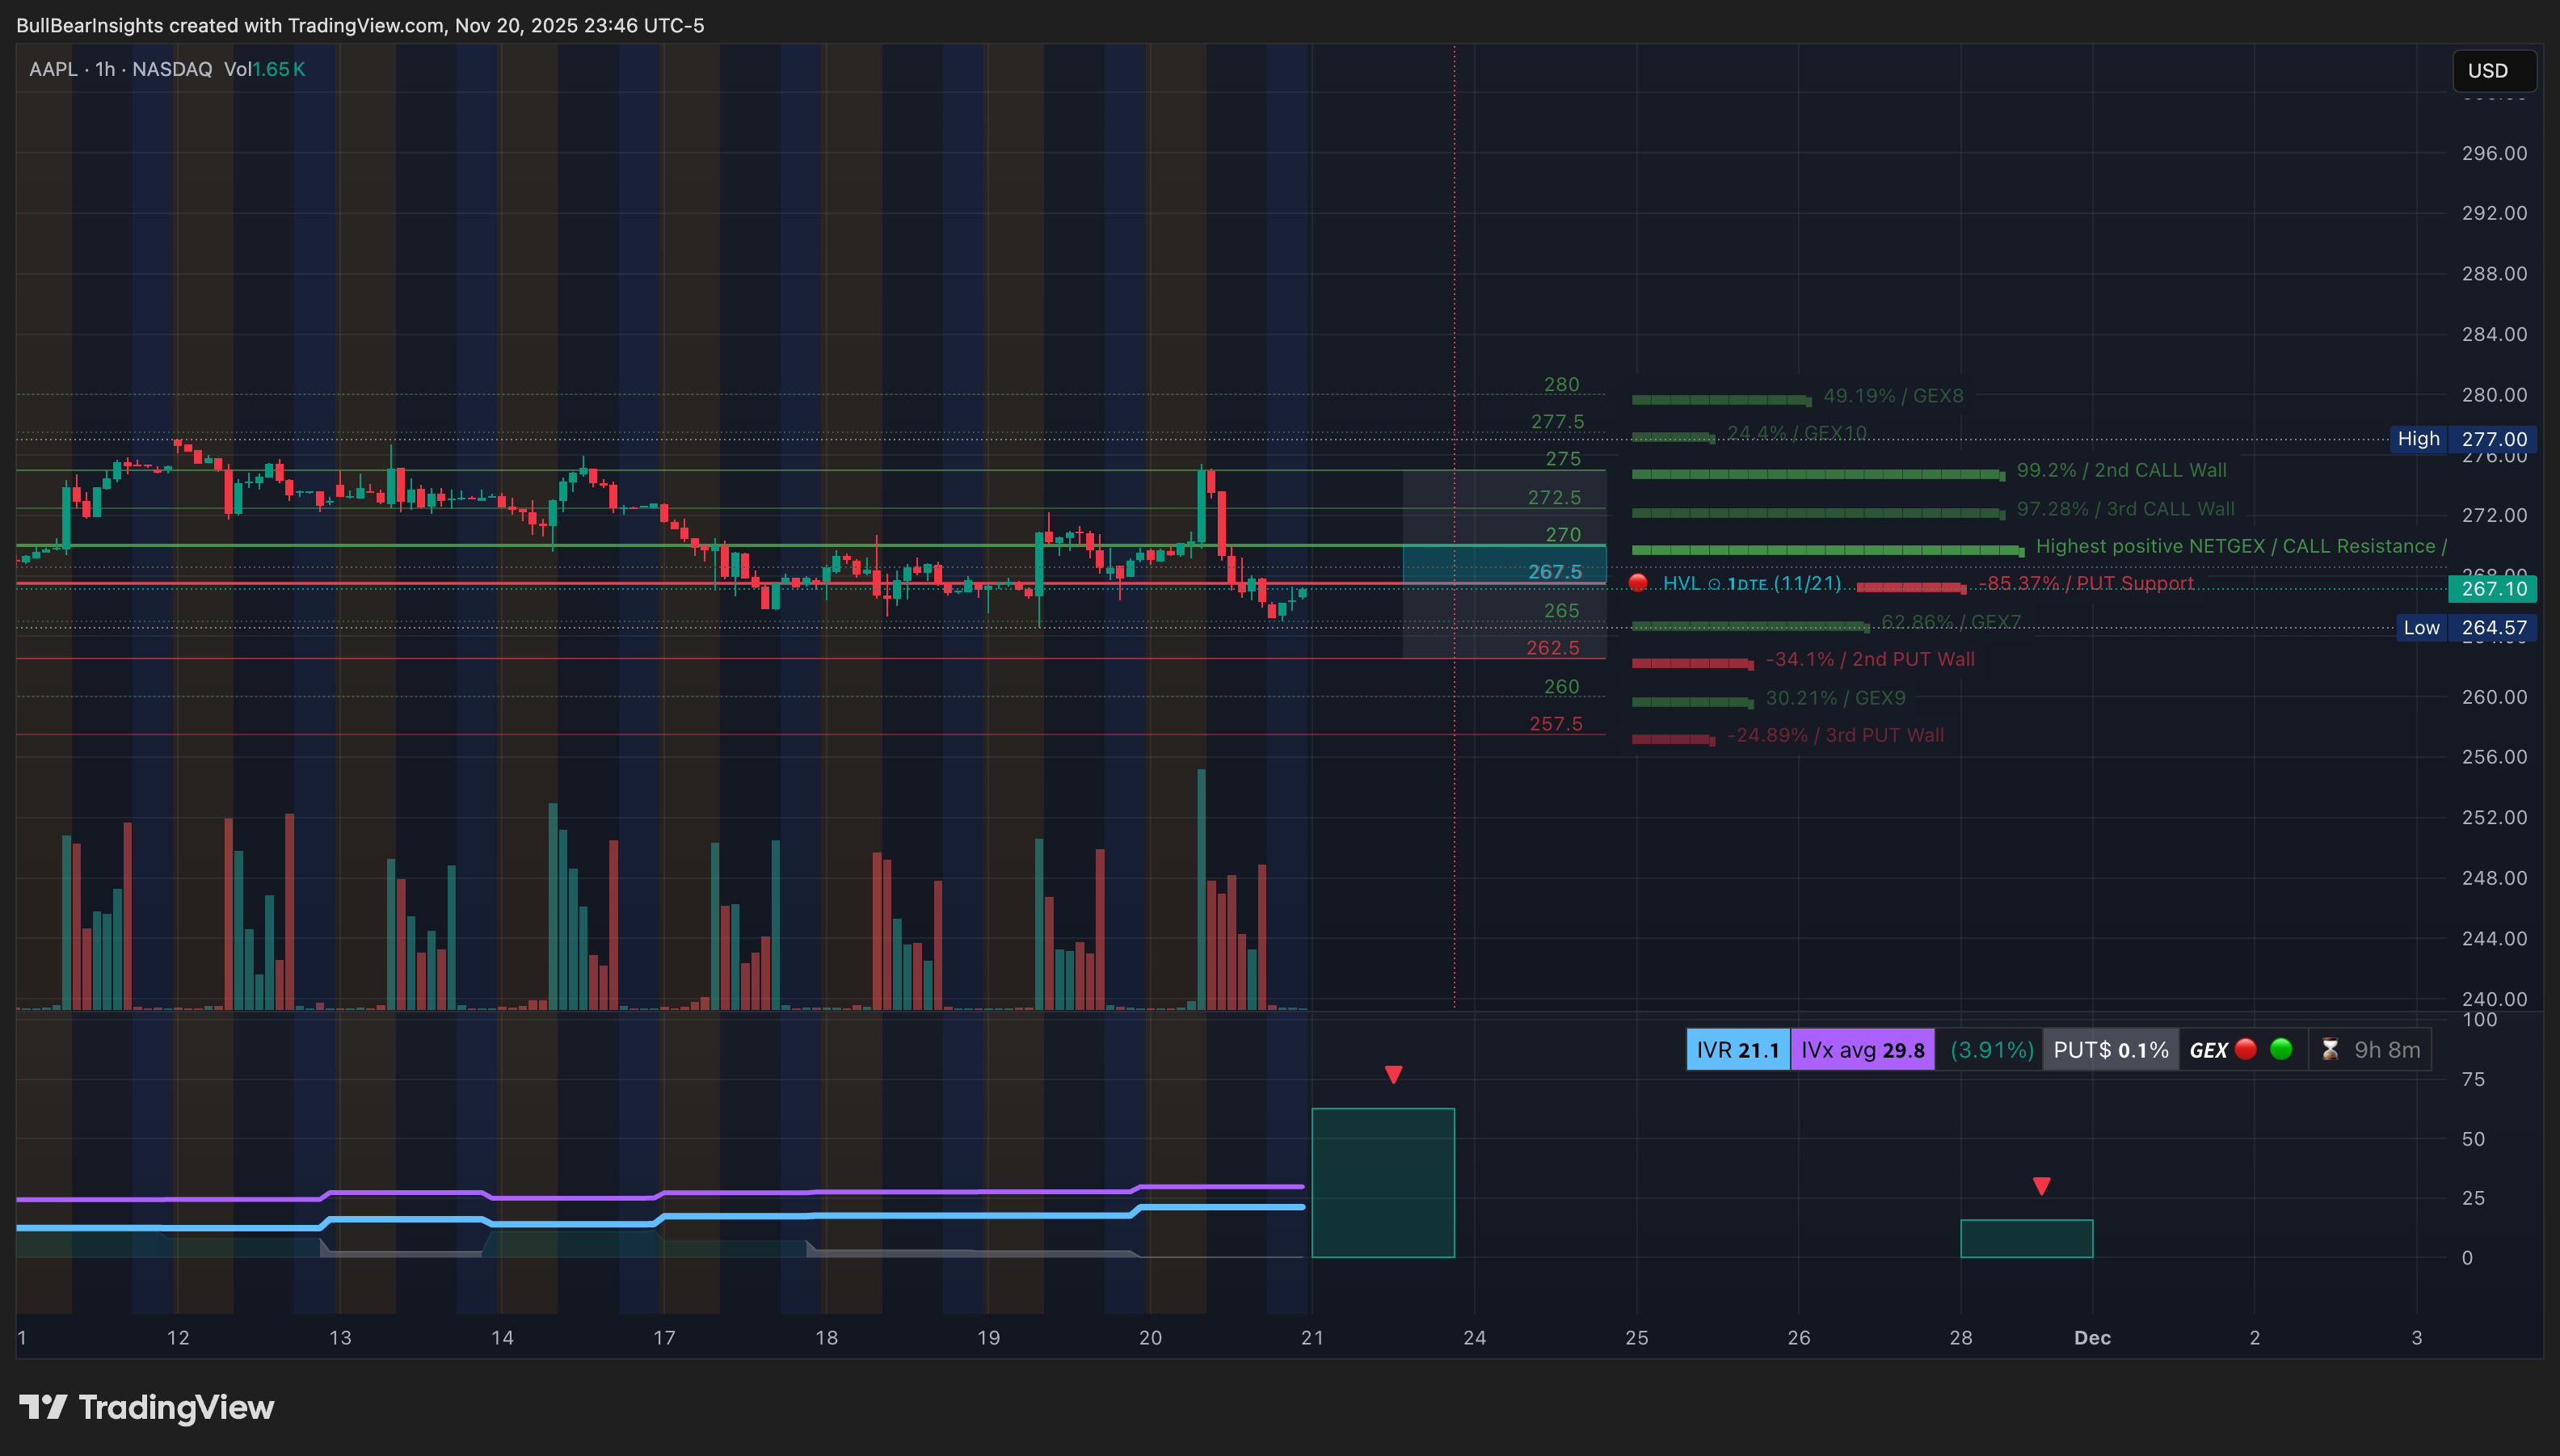Image resolution: width=2560 pixels, height=1456 pixels.
Task: Click the AAPL 1h NASDAQ symbol label
Action: [120, 69]
